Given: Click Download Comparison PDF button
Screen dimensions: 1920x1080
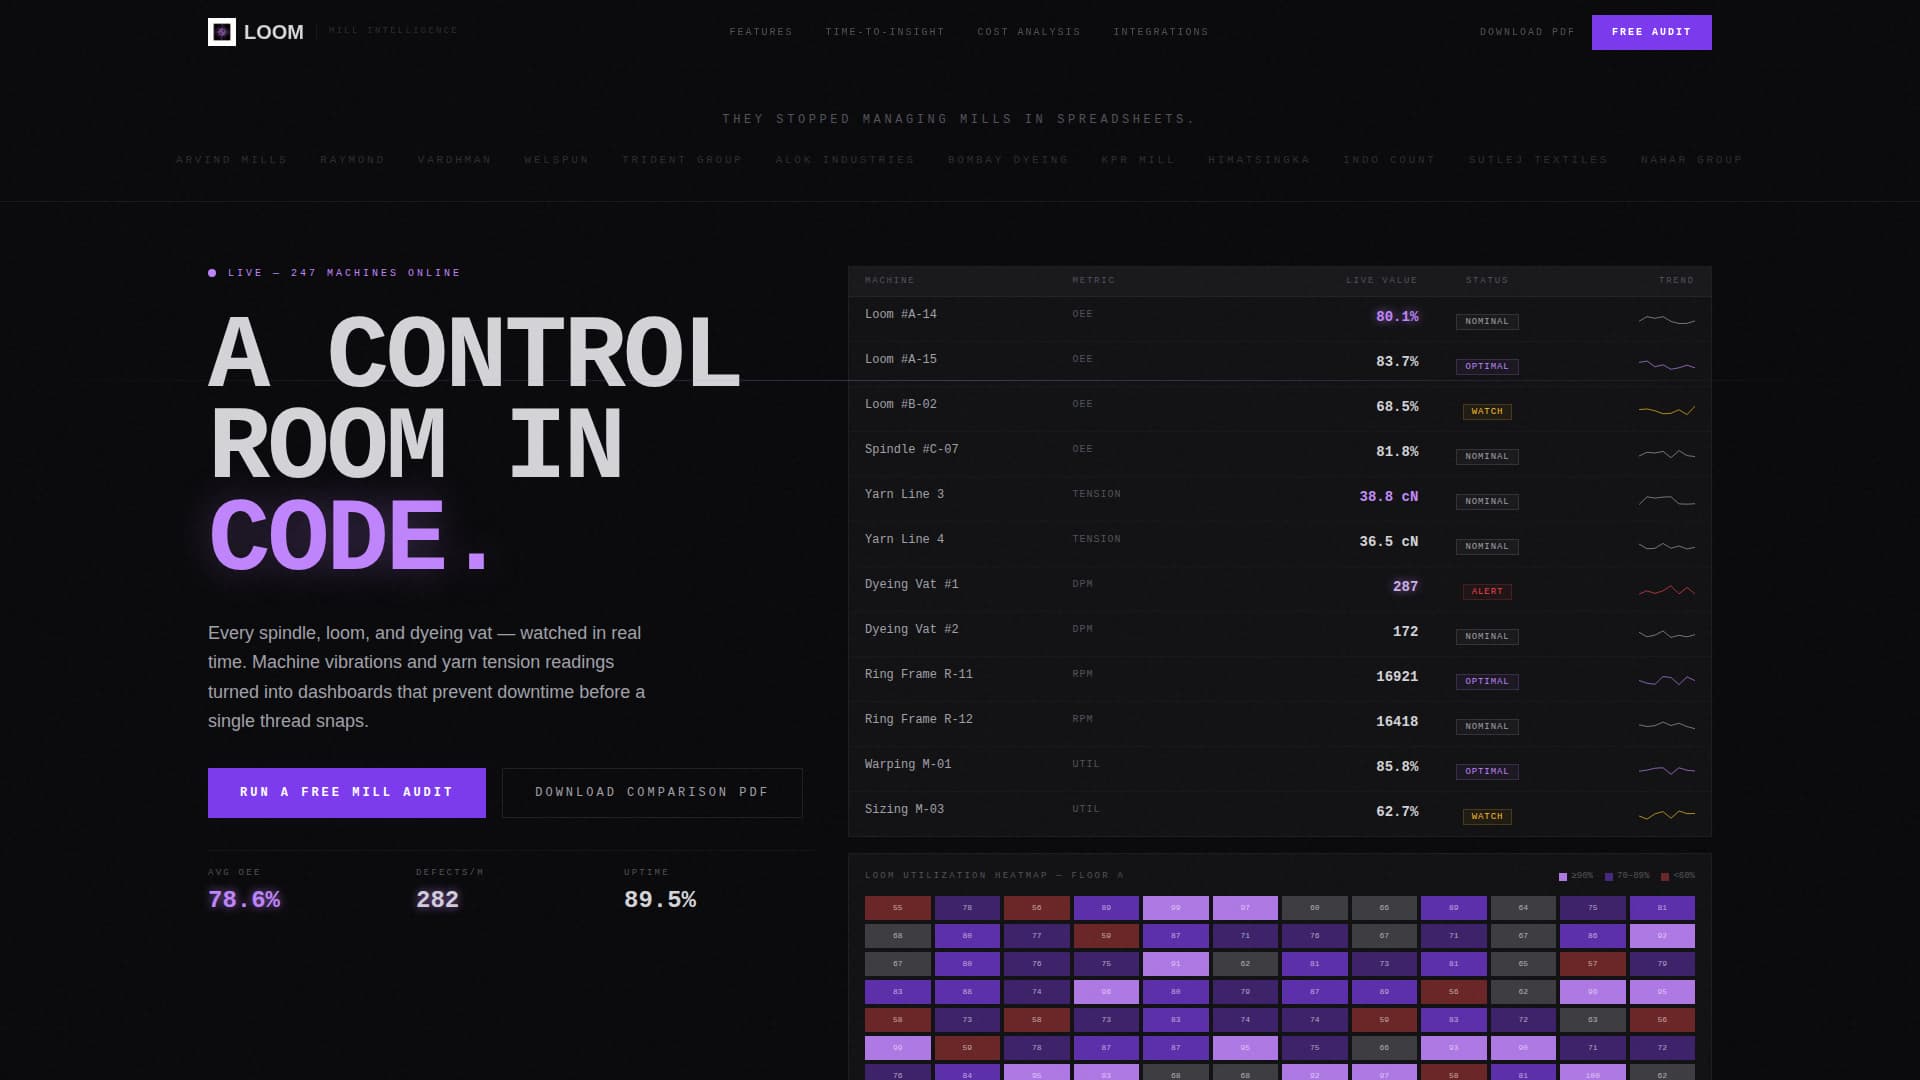Looking at the screenshot, I should click(x=652, y=793).
